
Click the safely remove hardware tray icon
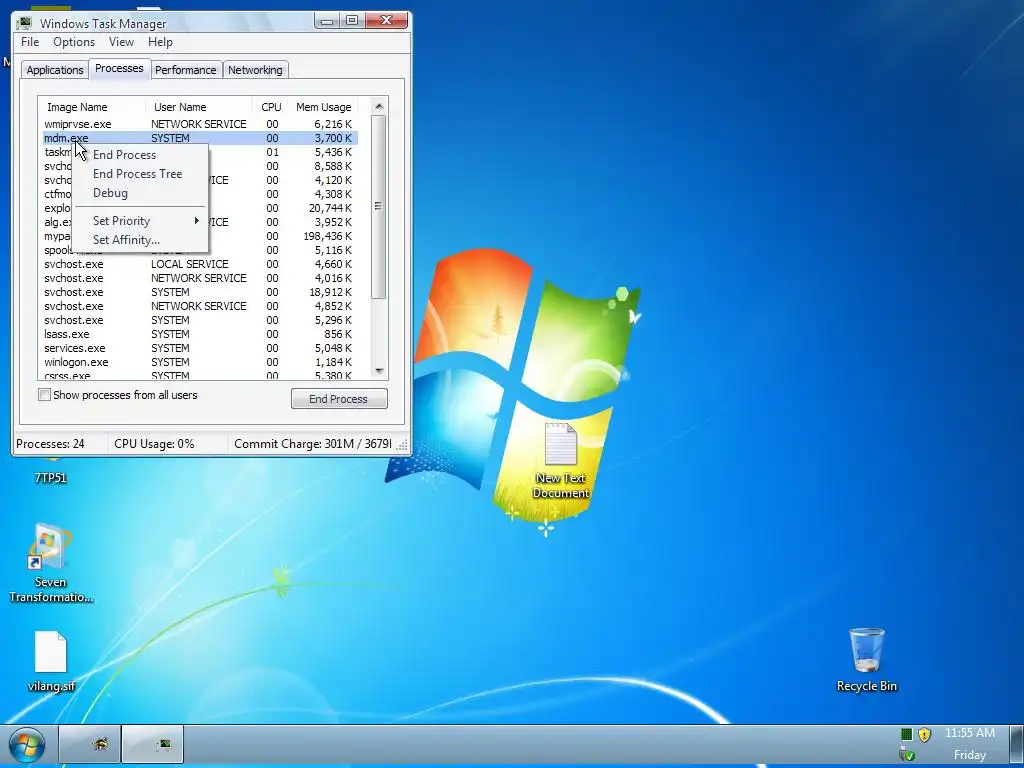pos(906,755)
